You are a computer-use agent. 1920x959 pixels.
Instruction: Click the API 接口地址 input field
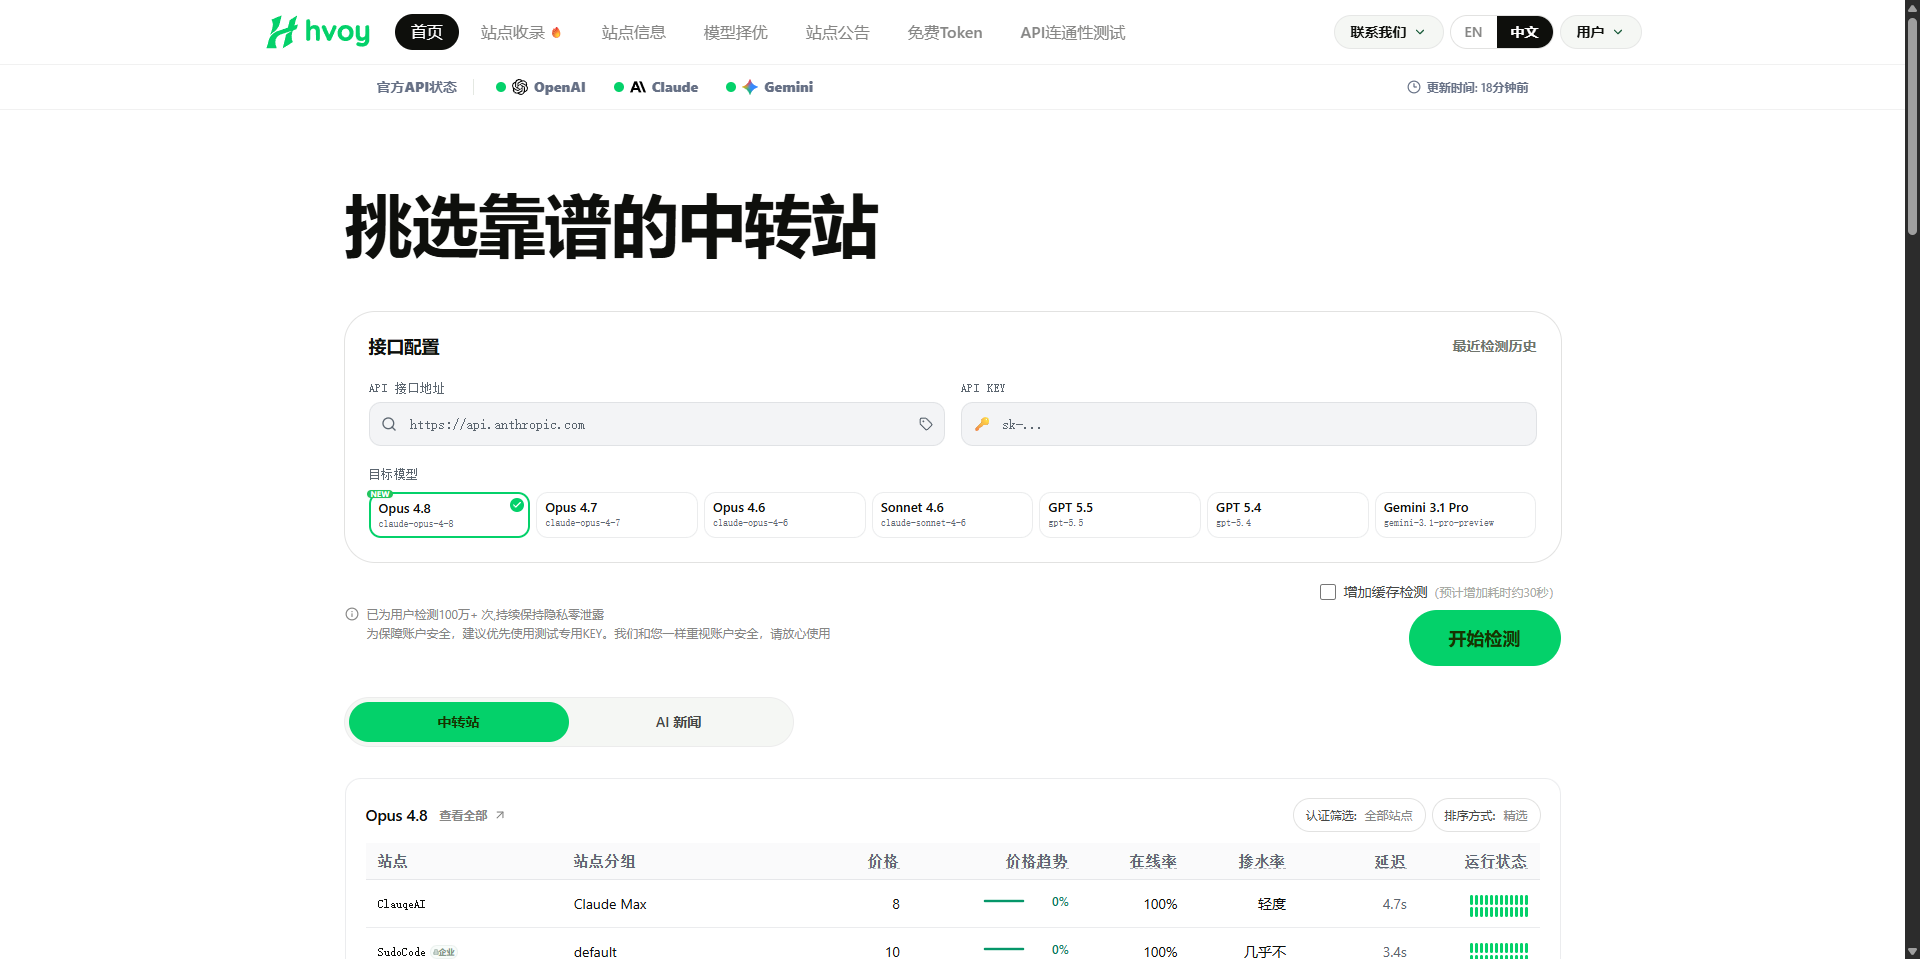point(657,424)
